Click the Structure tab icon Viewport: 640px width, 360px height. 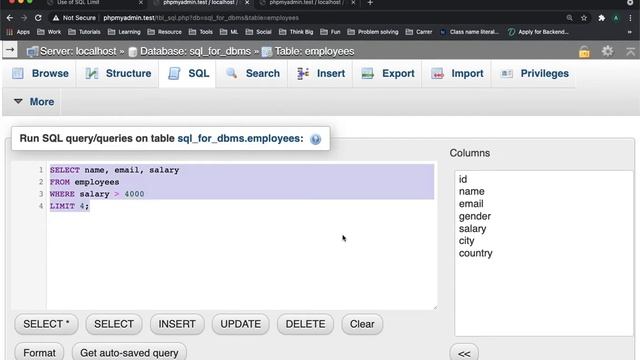91,73
